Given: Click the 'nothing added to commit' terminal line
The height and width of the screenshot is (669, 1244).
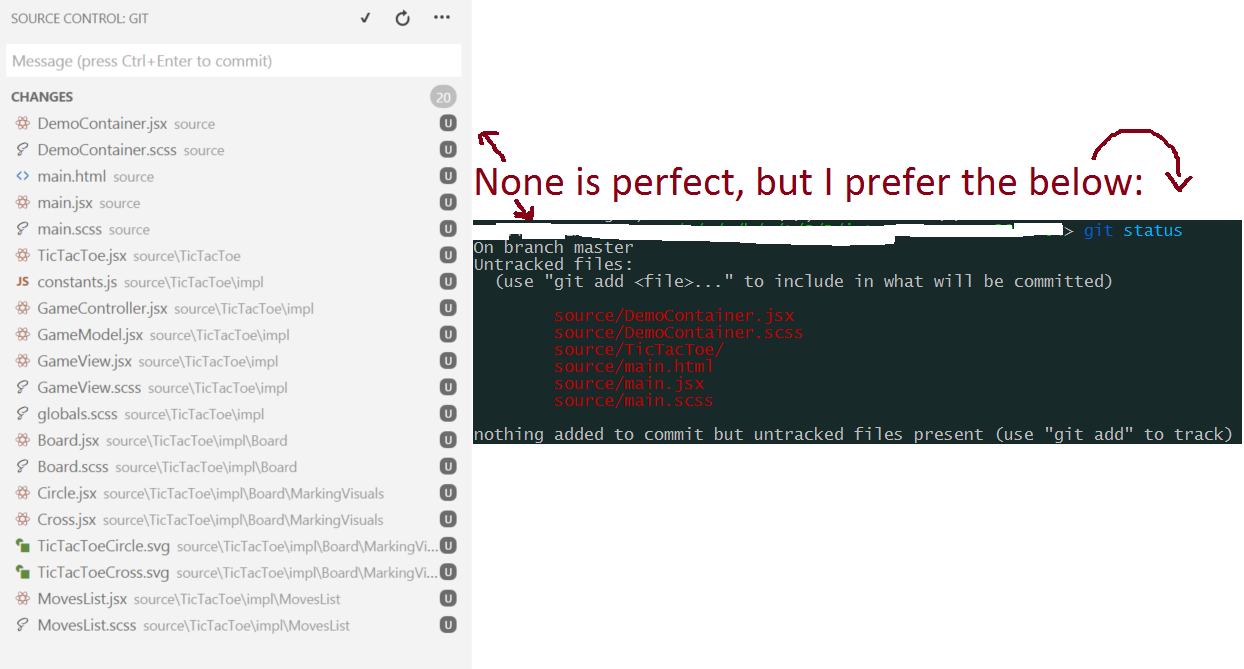Looking at the screenshot, I should point(853,434).
